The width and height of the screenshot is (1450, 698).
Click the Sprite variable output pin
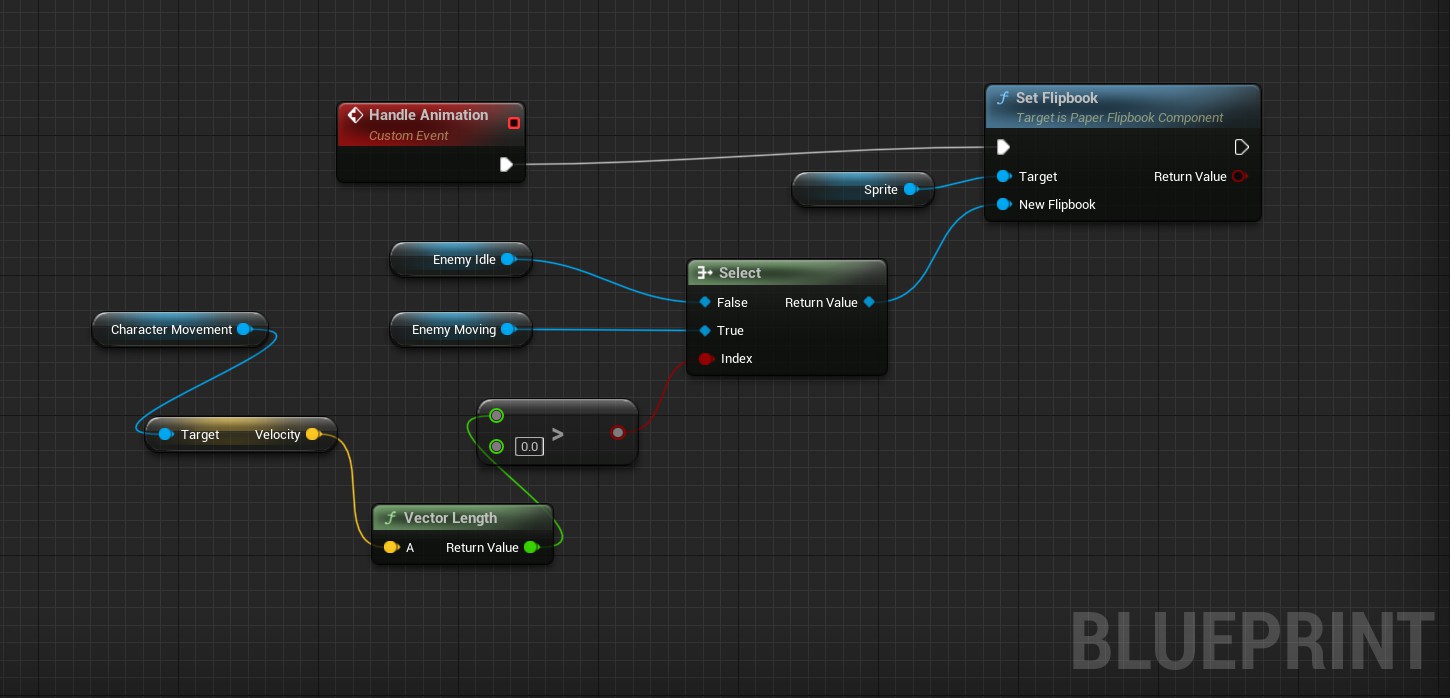910,189
